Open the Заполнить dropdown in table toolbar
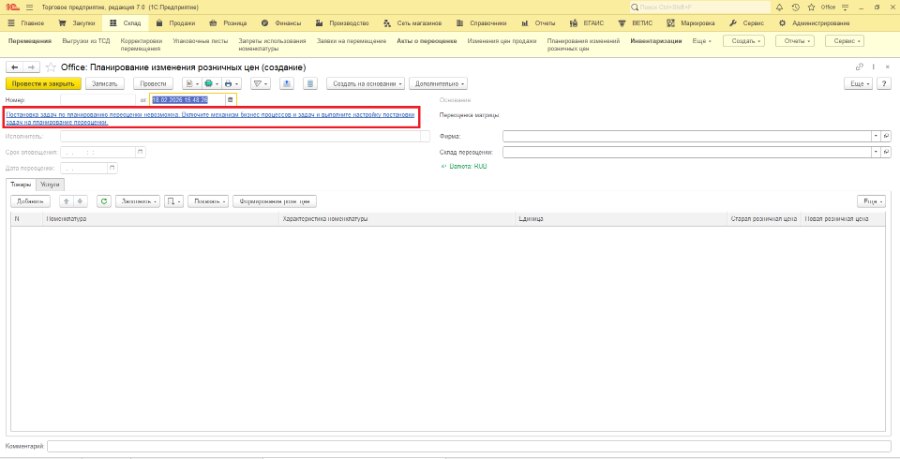Screen dimensions: 900x459 [x=138, y=201]
